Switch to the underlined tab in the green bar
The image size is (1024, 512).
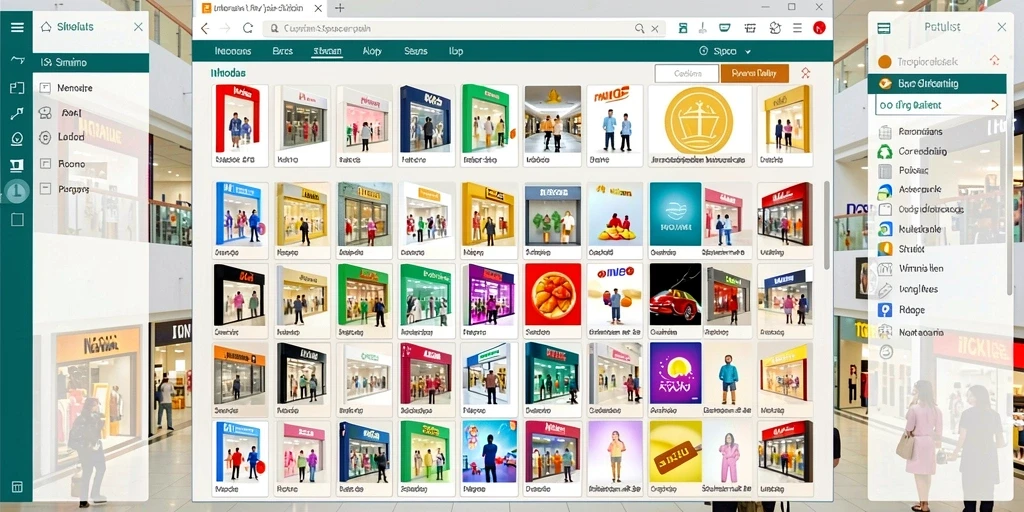point(327,51)
